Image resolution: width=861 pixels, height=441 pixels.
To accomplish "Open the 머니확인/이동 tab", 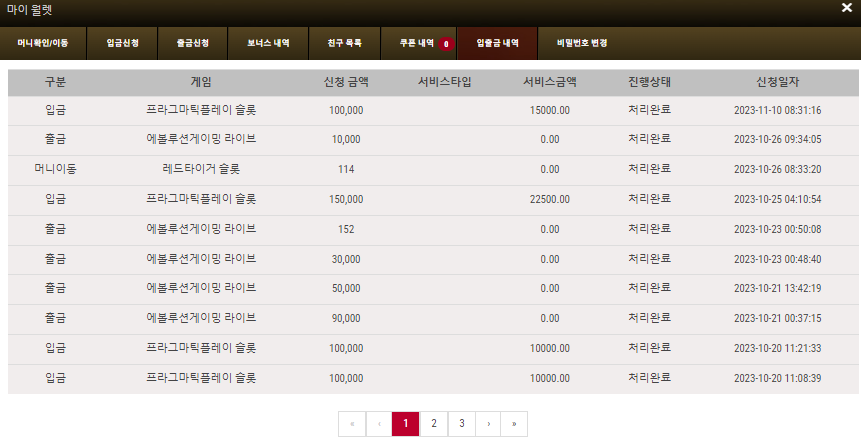I will pyautogui.click(x=43, y=43).
